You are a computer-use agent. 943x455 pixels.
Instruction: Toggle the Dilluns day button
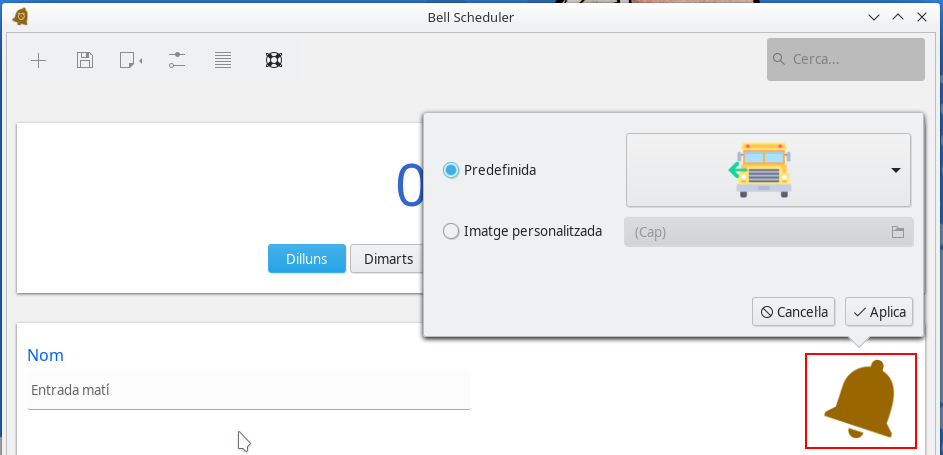(x=306, y=259)
